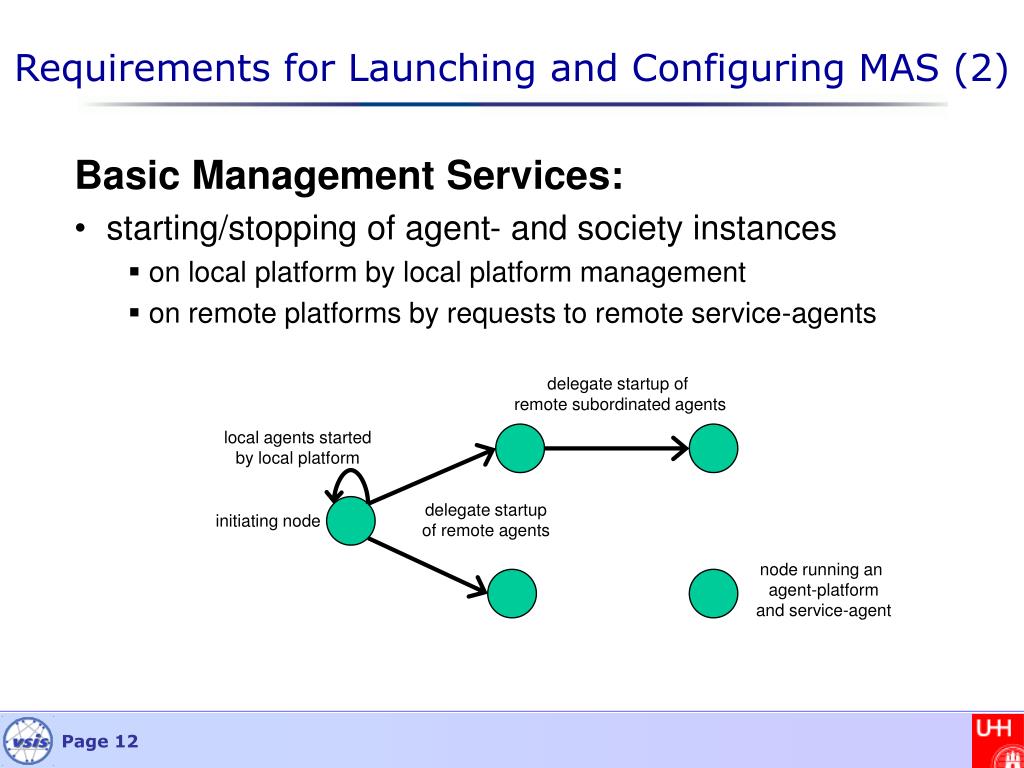Click the VSIS logo in the footer
The width and height of the screenshot is (1024, 768).
(x=28, y=741)
